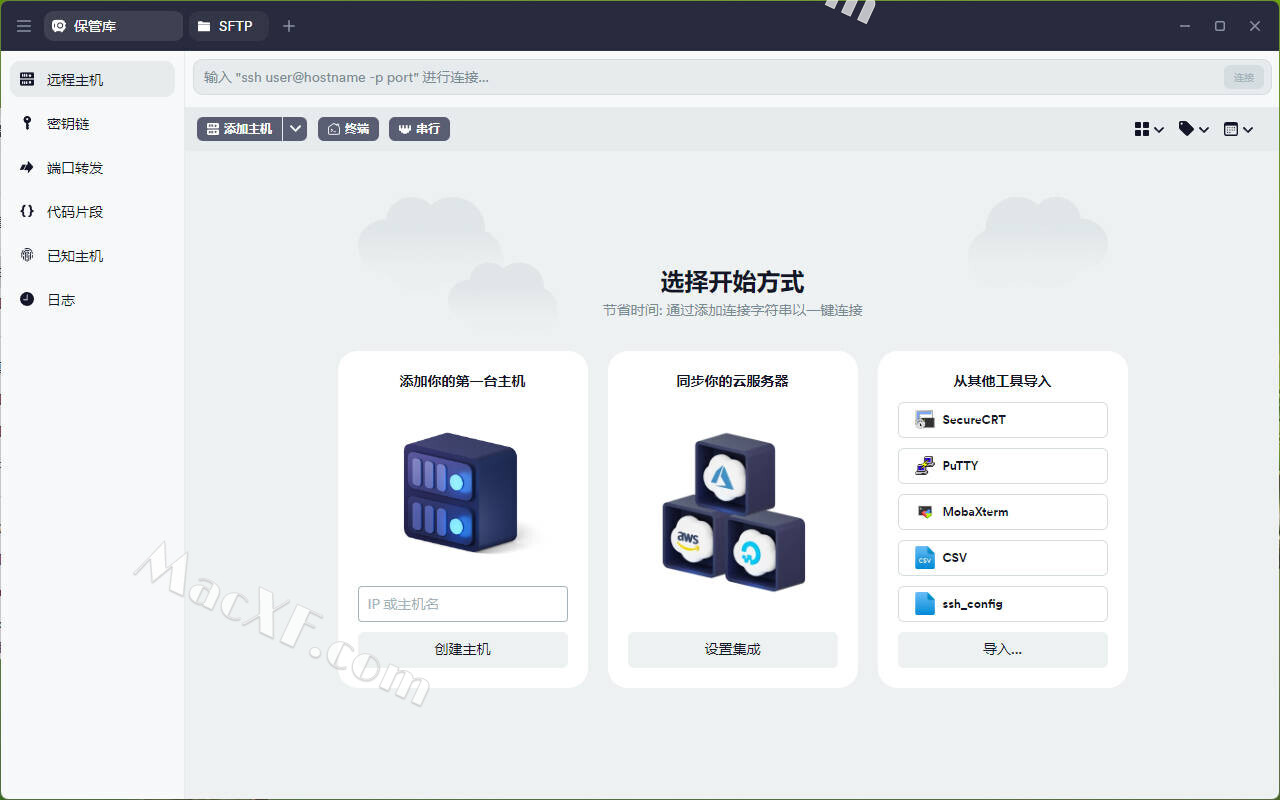Click the SecureCRT icon
This screenshot has width=1280, height=800.
[x=924, y=420]
